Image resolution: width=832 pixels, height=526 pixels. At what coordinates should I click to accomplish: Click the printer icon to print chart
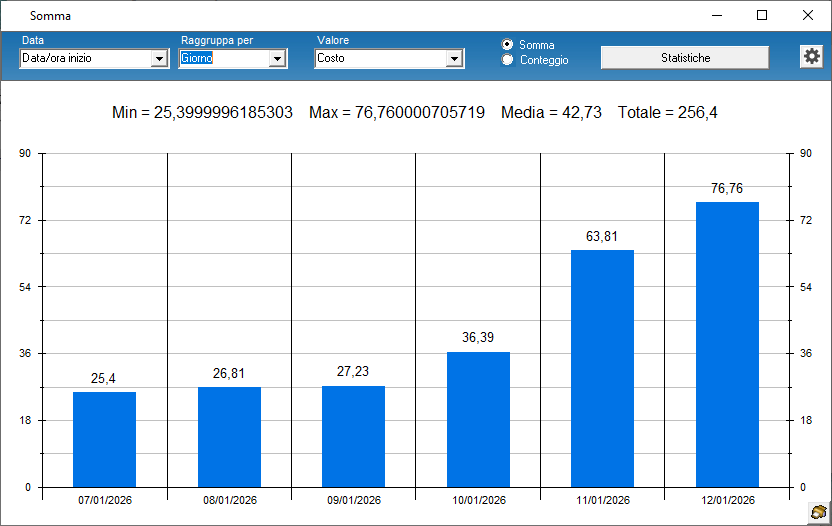coord(817,512)
